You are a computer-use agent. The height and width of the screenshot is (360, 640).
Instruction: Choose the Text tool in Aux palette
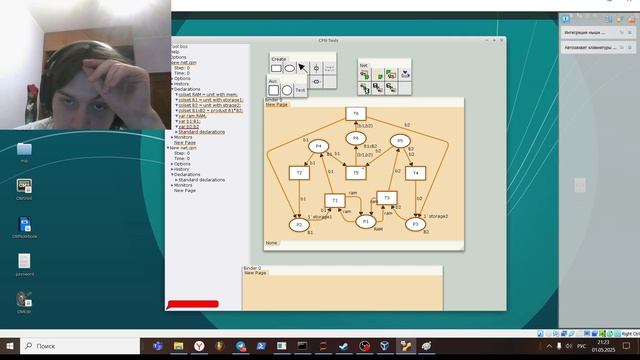[x=300, y=90]
